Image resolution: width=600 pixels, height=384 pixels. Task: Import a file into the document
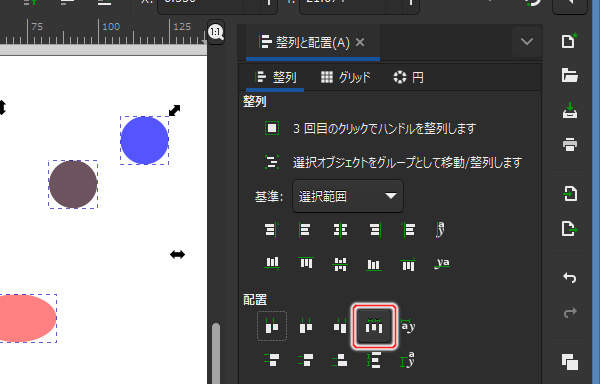(x=569, y=194)
